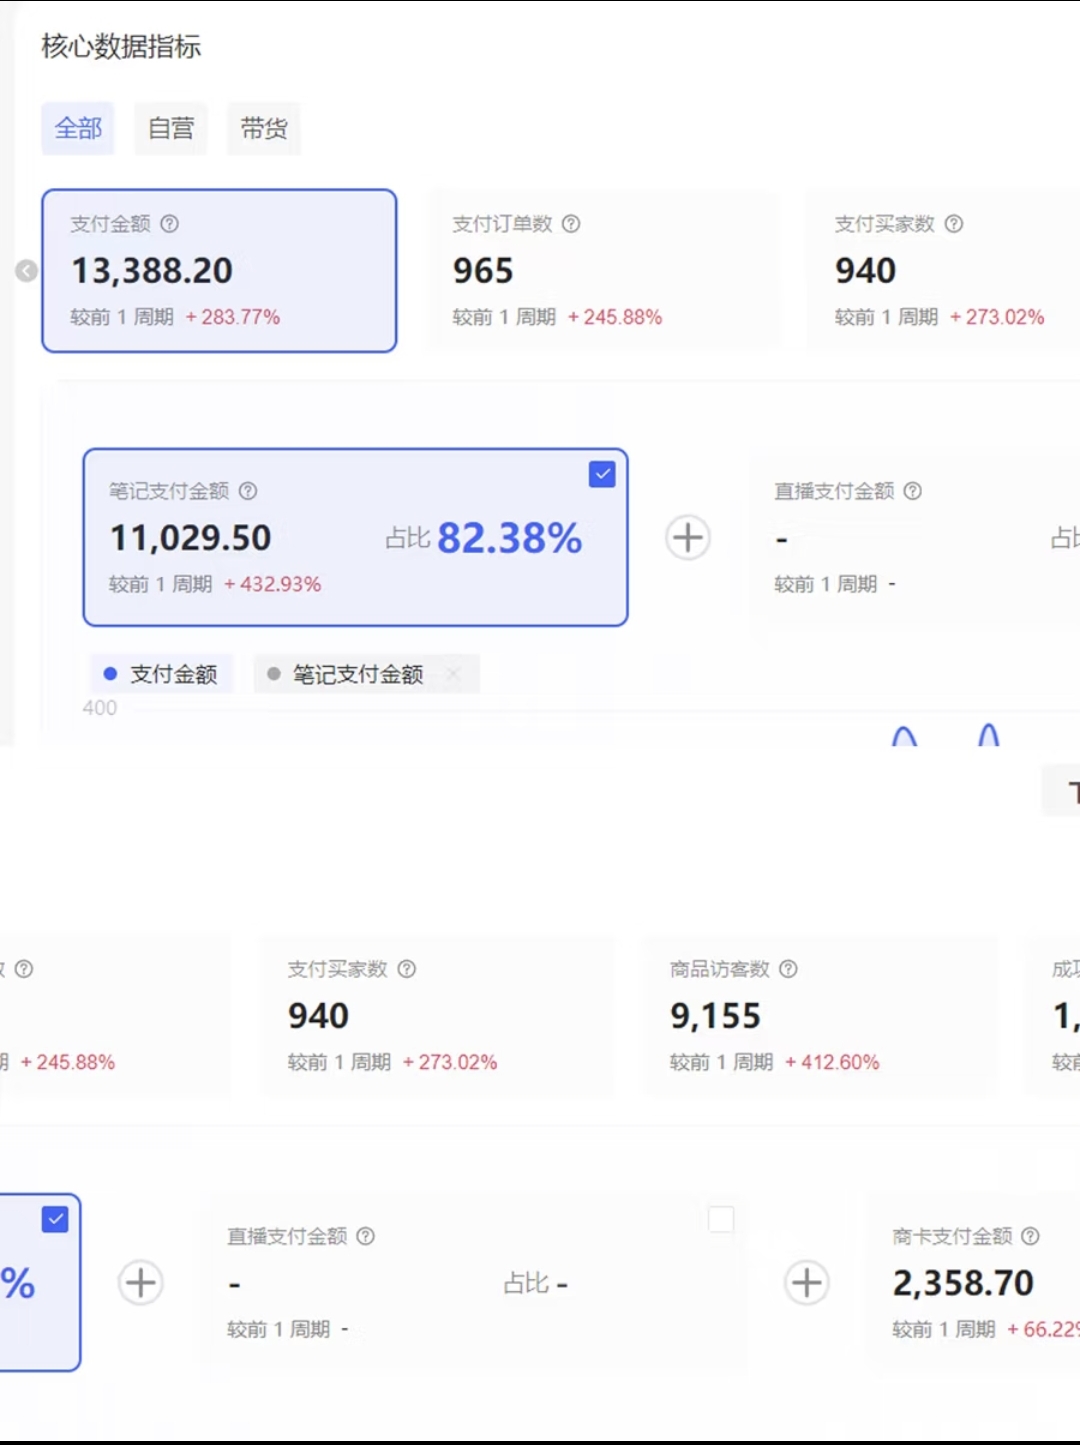Select the 全部 tab

tap(78, 129)
